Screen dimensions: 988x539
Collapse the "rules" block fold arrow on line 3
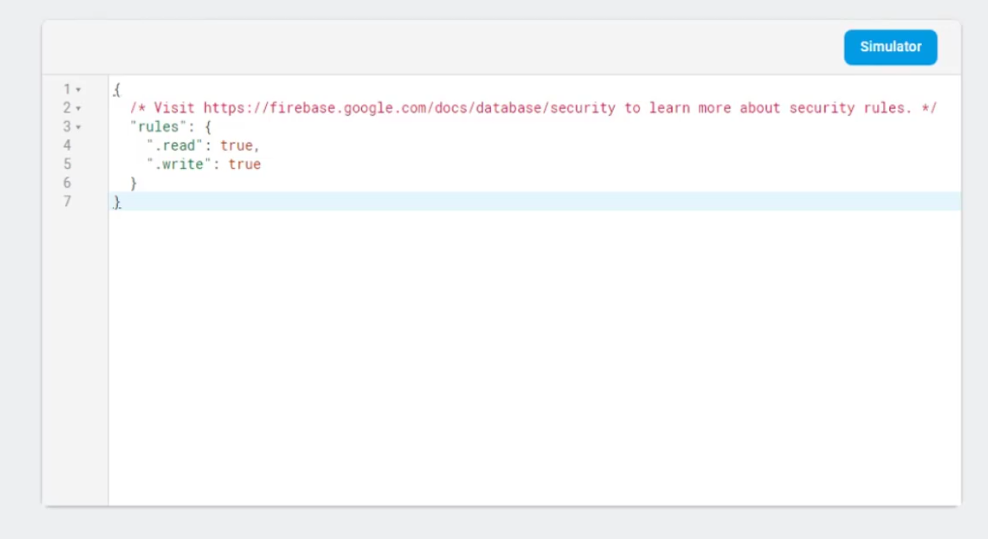(79, 127)
